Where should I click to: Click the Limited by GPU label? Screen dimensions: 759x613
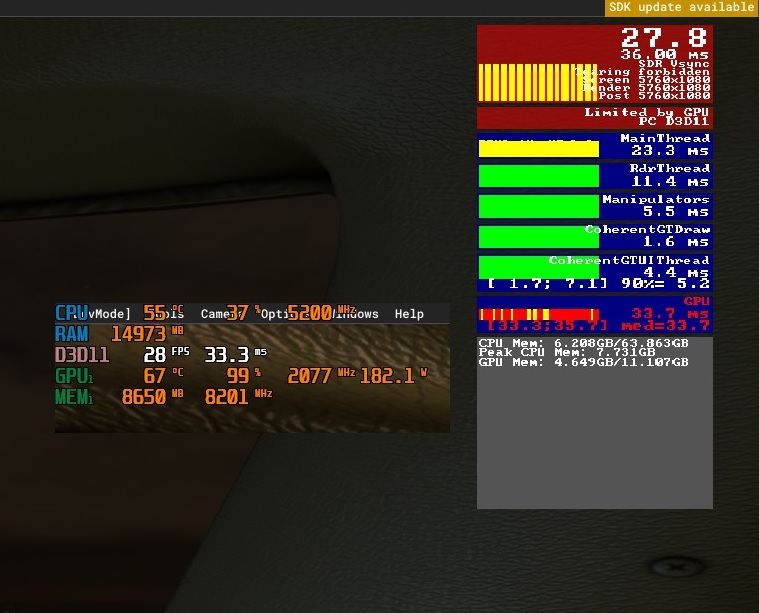coord(647,112)
